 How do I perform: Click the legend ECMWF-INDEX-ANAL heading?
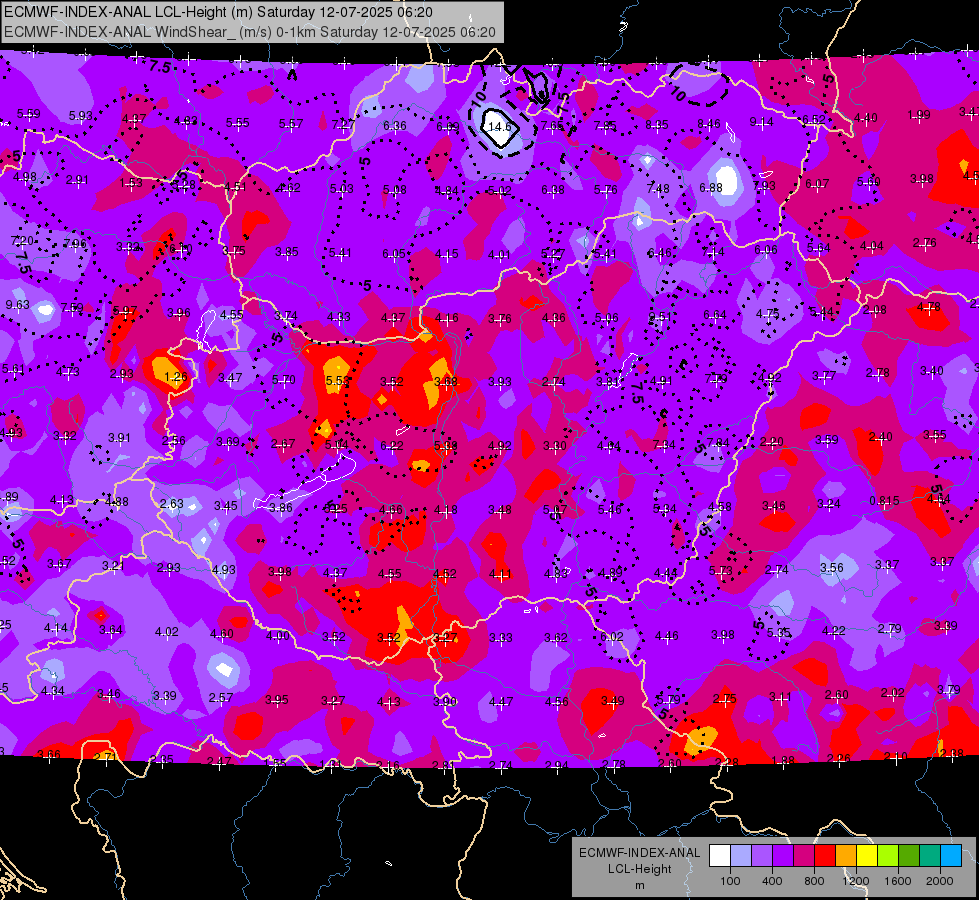(639, 853)
